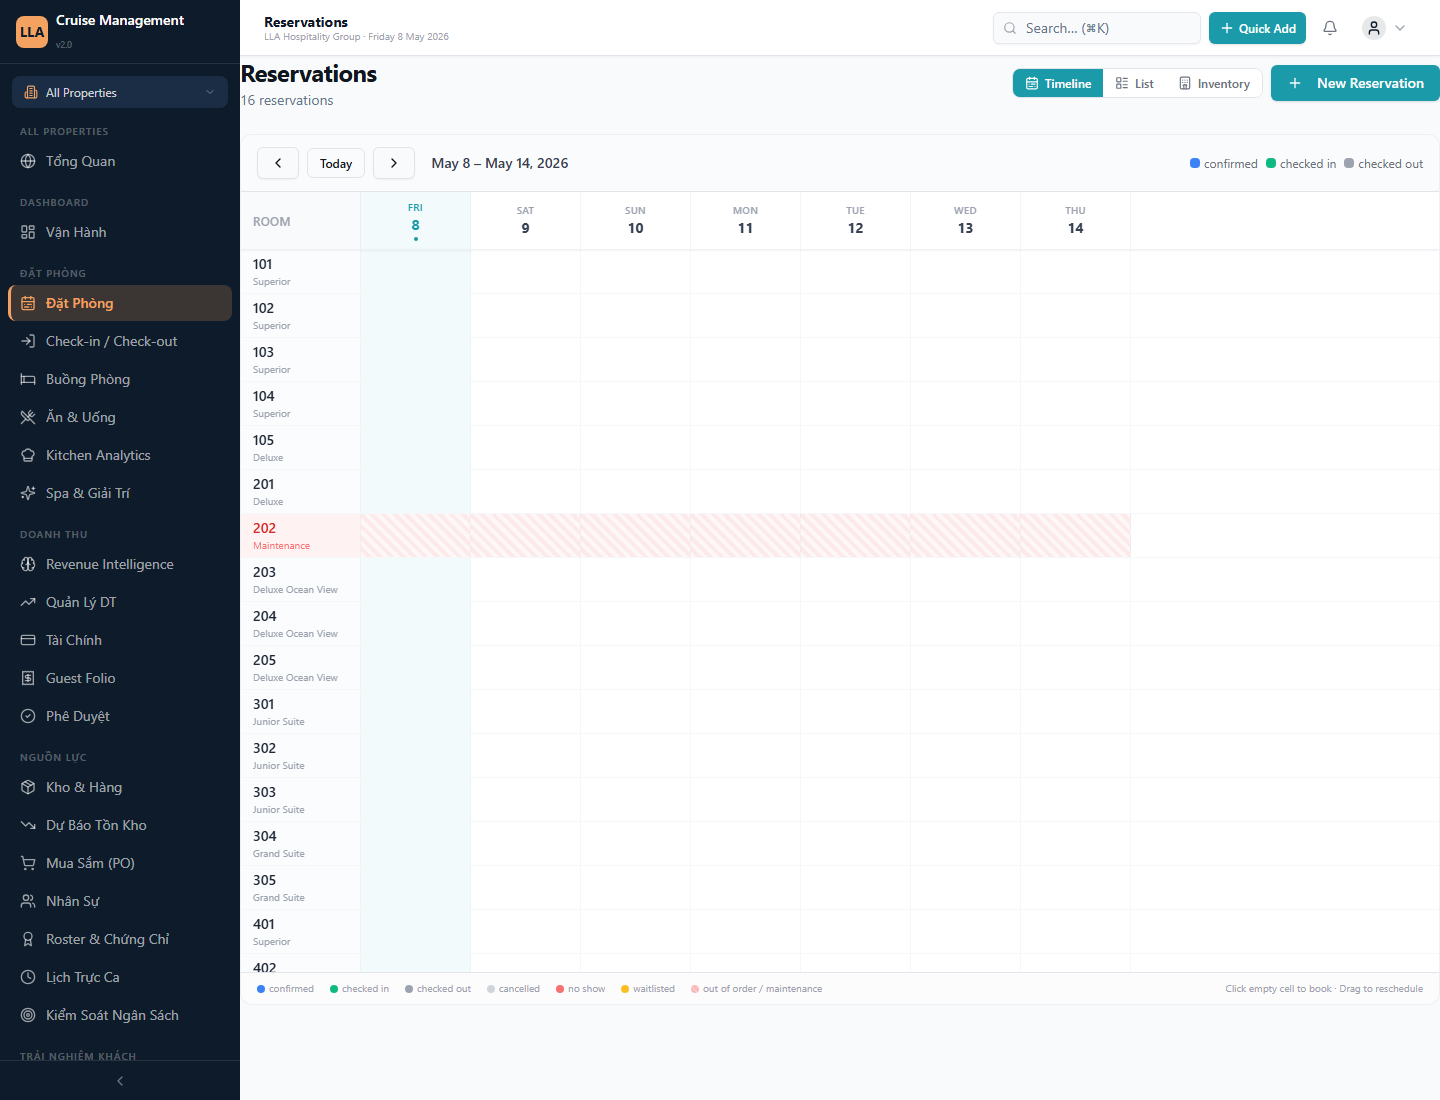This screenshot has width=1440, height=1100.
Task: Open Mua Sắm (PO) cart icon
Action: pyautogui.click(x=28, y=863)
